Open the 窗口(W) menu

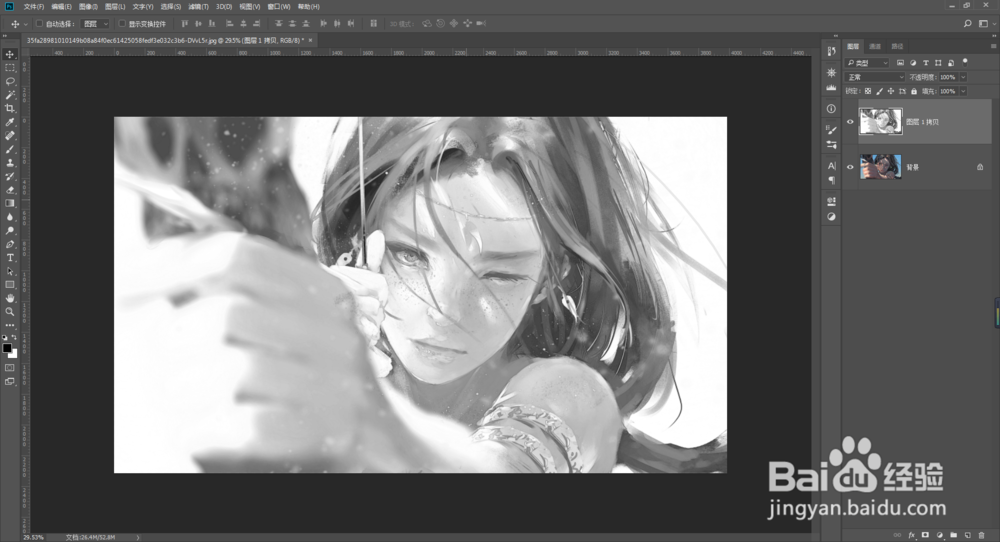pyautogui.click(x=279, y=6)
